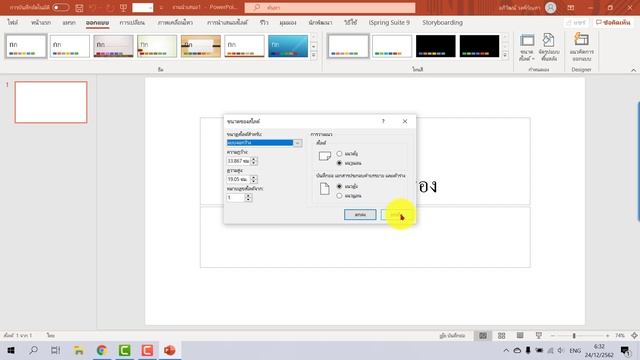Click the Save icon in title bar

pyautogui.click(x=79, y=8)
